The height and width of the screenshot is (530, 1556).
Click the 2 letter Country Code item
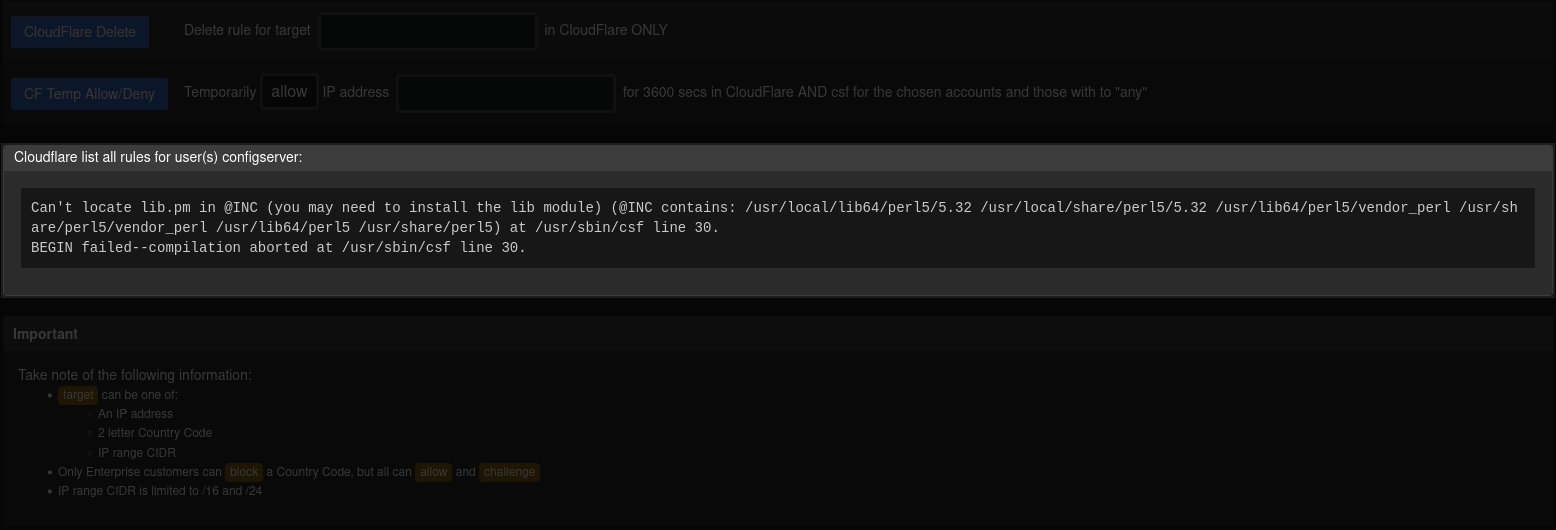click(x=155, y=433)
